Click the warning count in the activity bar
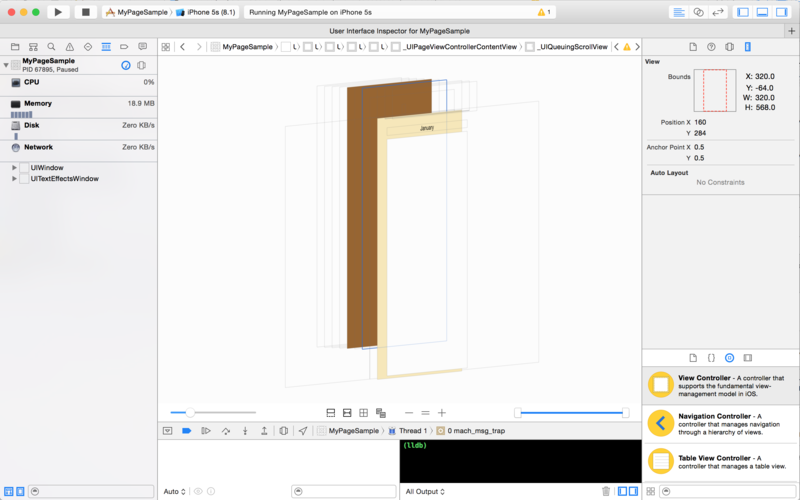Viewport: 800px width, 500px height. point(544,12)
